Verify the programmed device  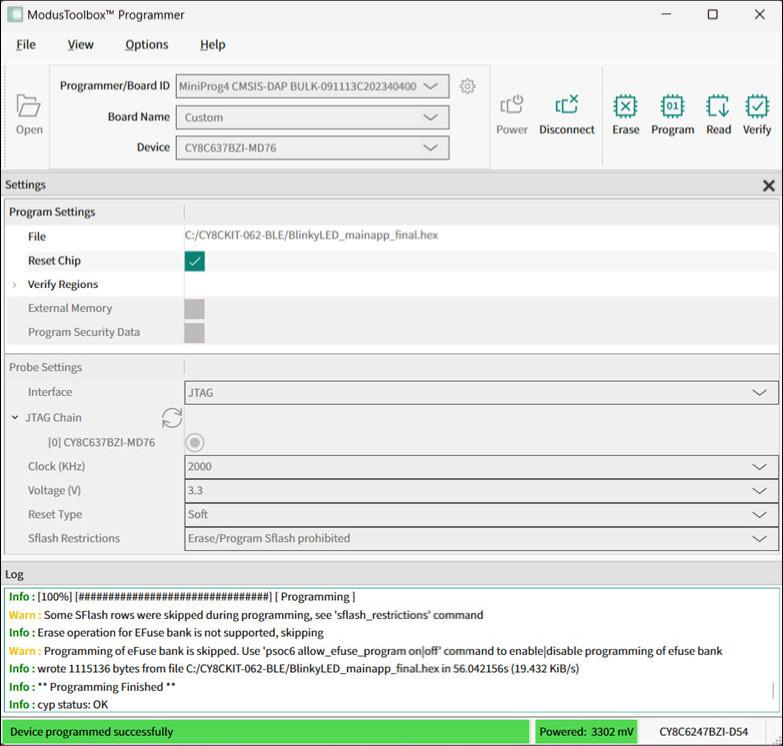(757, 114)
